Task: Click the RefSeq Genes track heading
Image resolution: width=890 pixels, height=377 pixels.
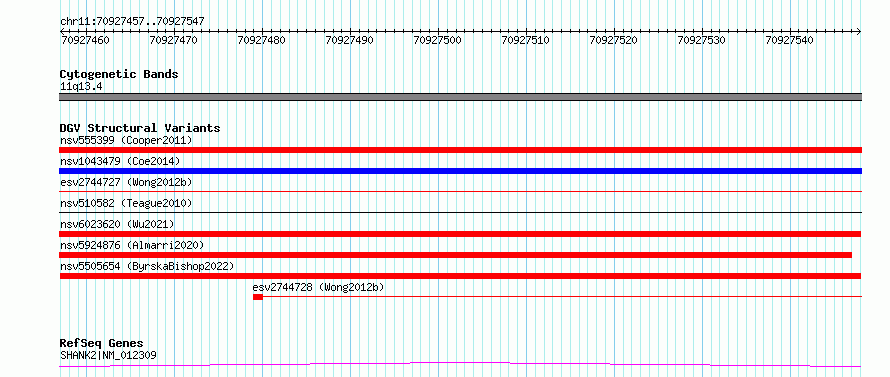Action: pos(102,344)
